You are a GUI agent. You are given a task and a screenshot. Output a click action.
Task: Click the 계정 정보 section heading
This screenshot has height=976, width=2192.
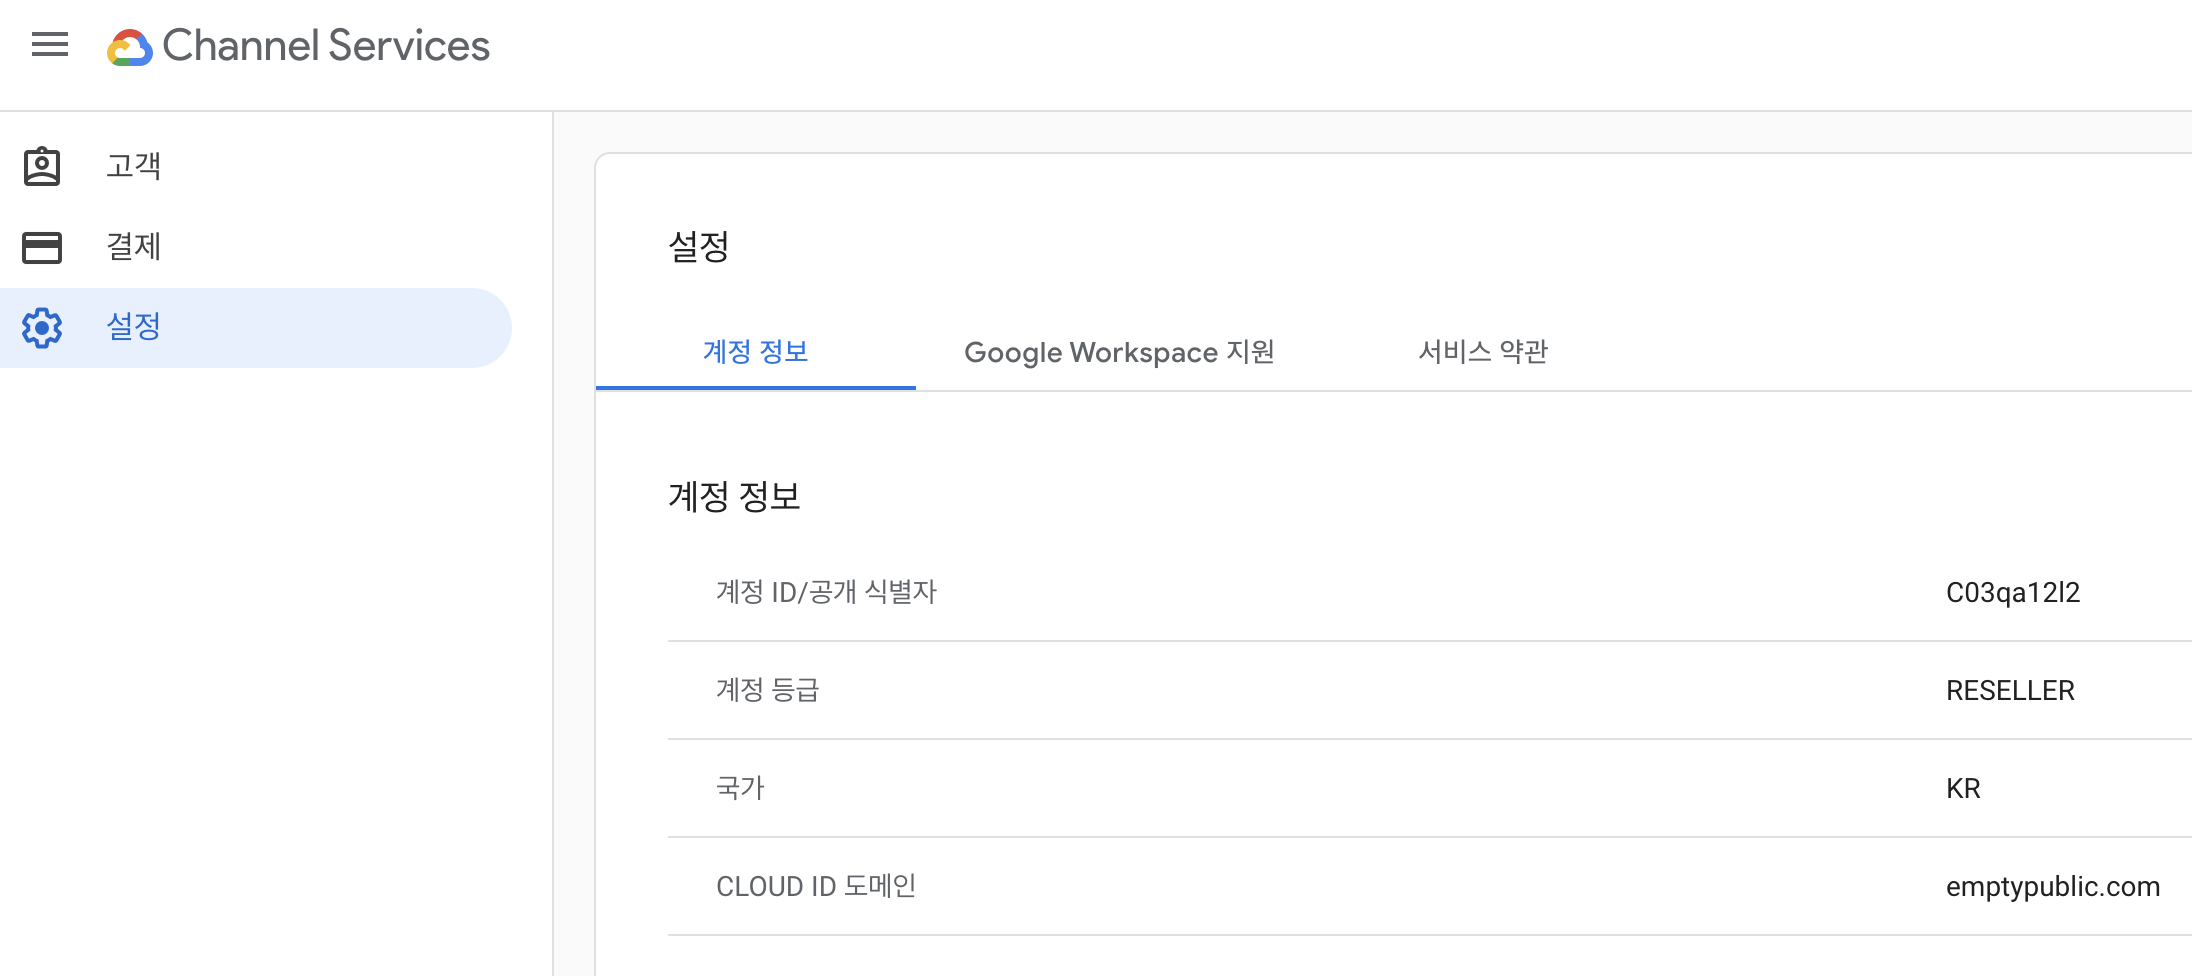pyautogui.click(x=735, y=496)
